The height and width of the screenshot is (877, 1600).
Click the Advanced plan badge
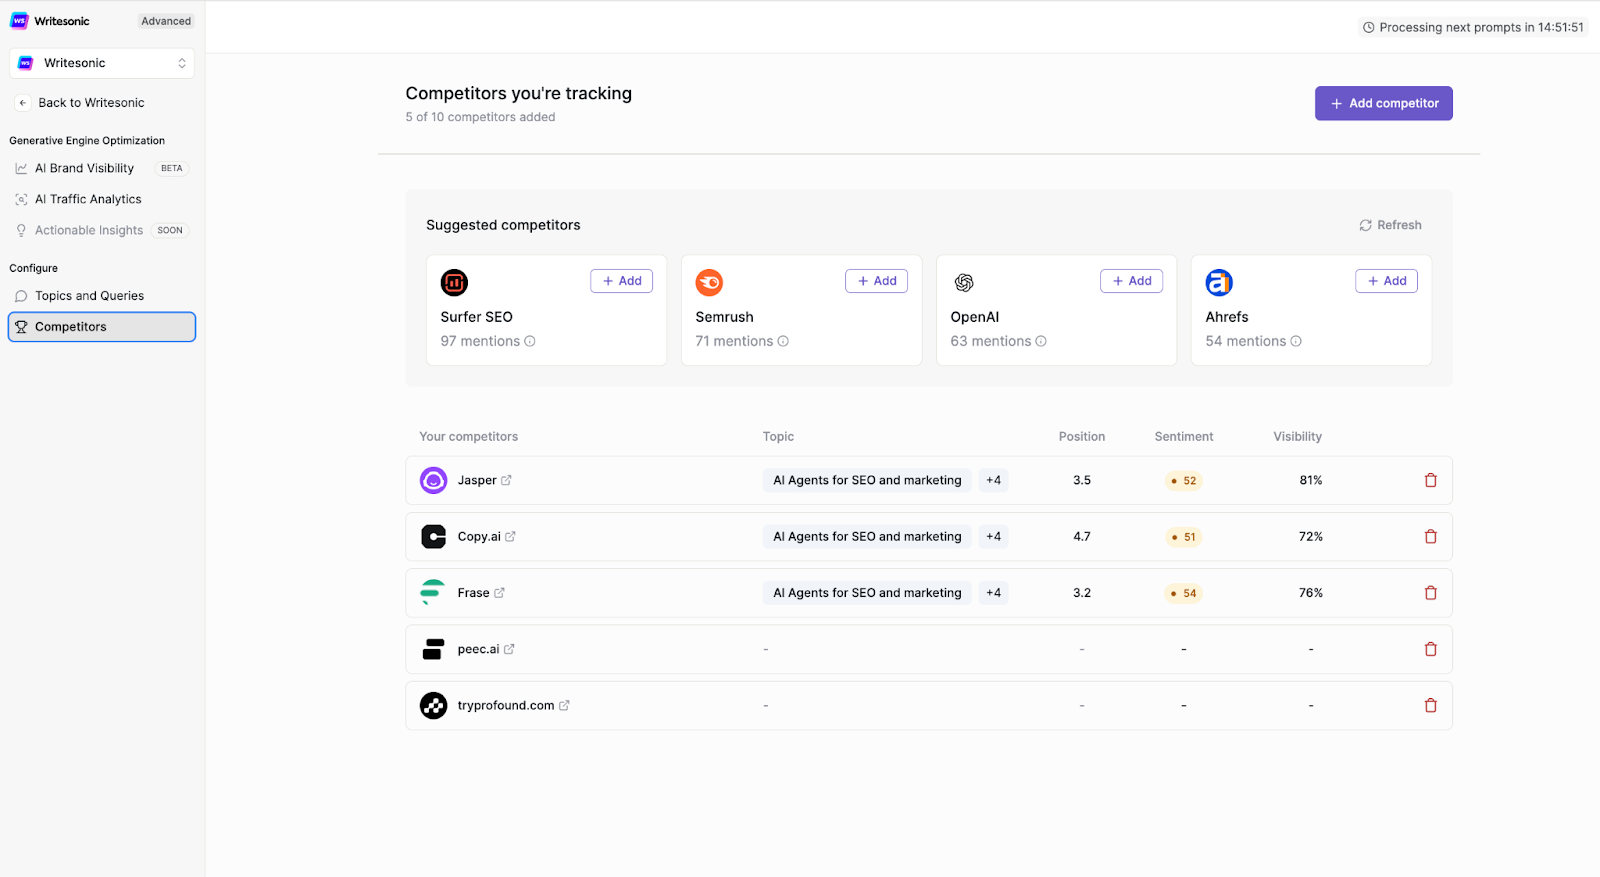pyautogui.click(x=166, y=21)
